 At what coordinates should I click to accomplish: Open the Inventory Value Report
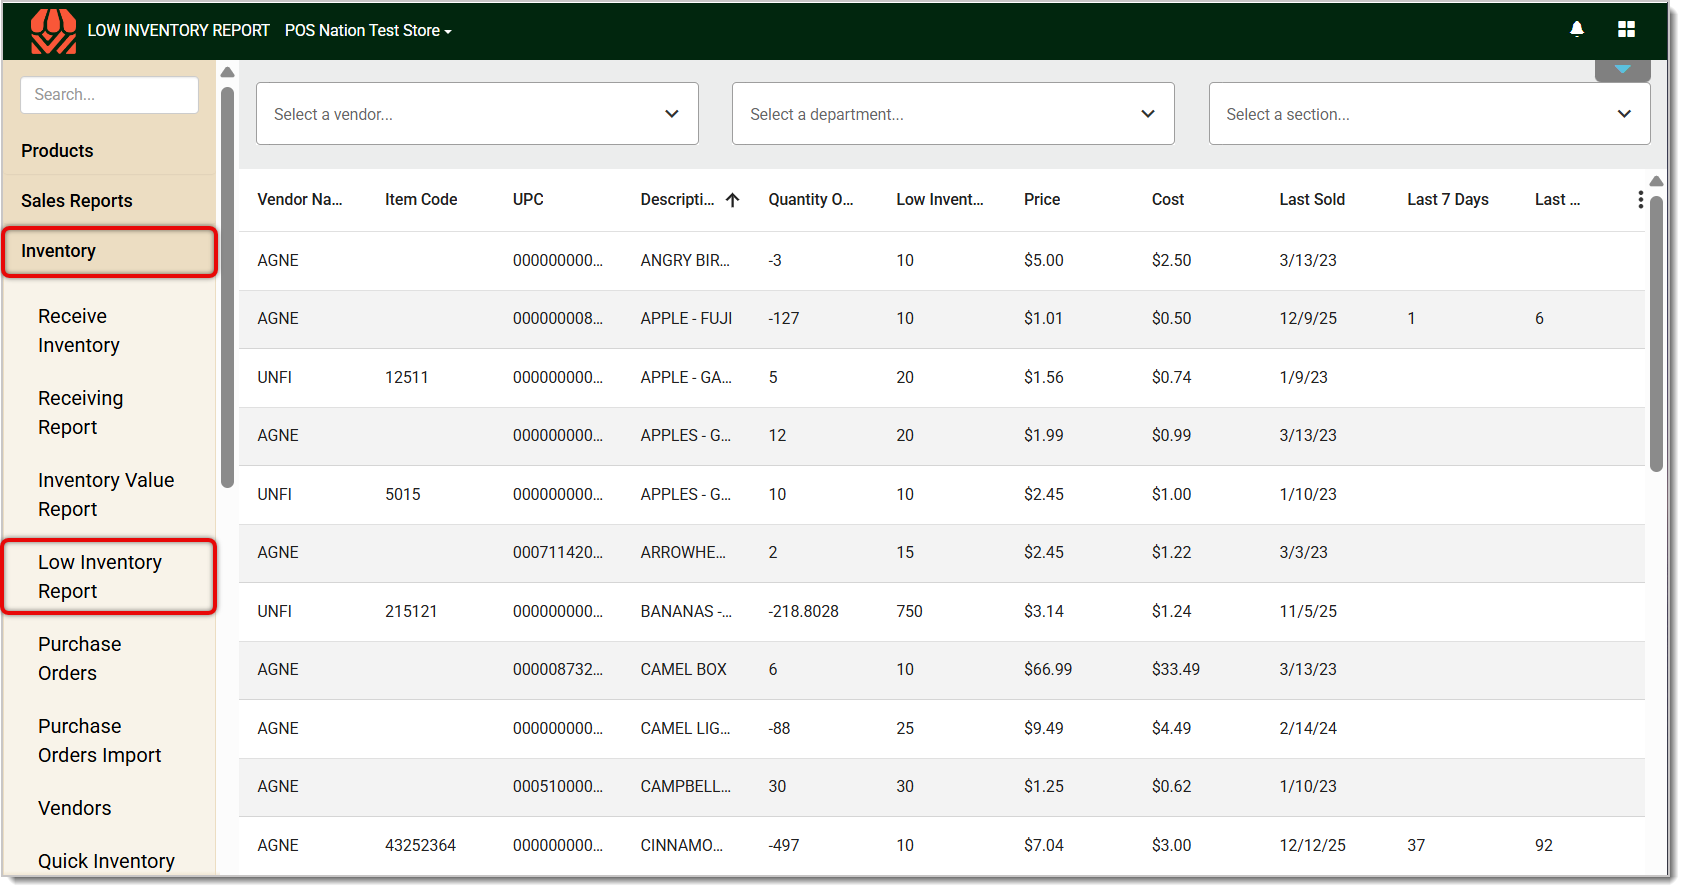coord(106,495)
